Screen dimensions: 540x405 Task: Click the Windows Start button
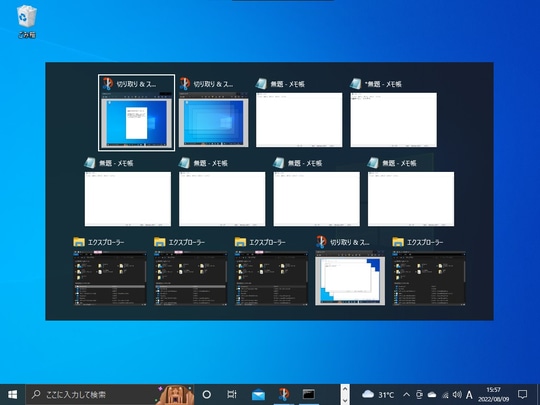12,394
